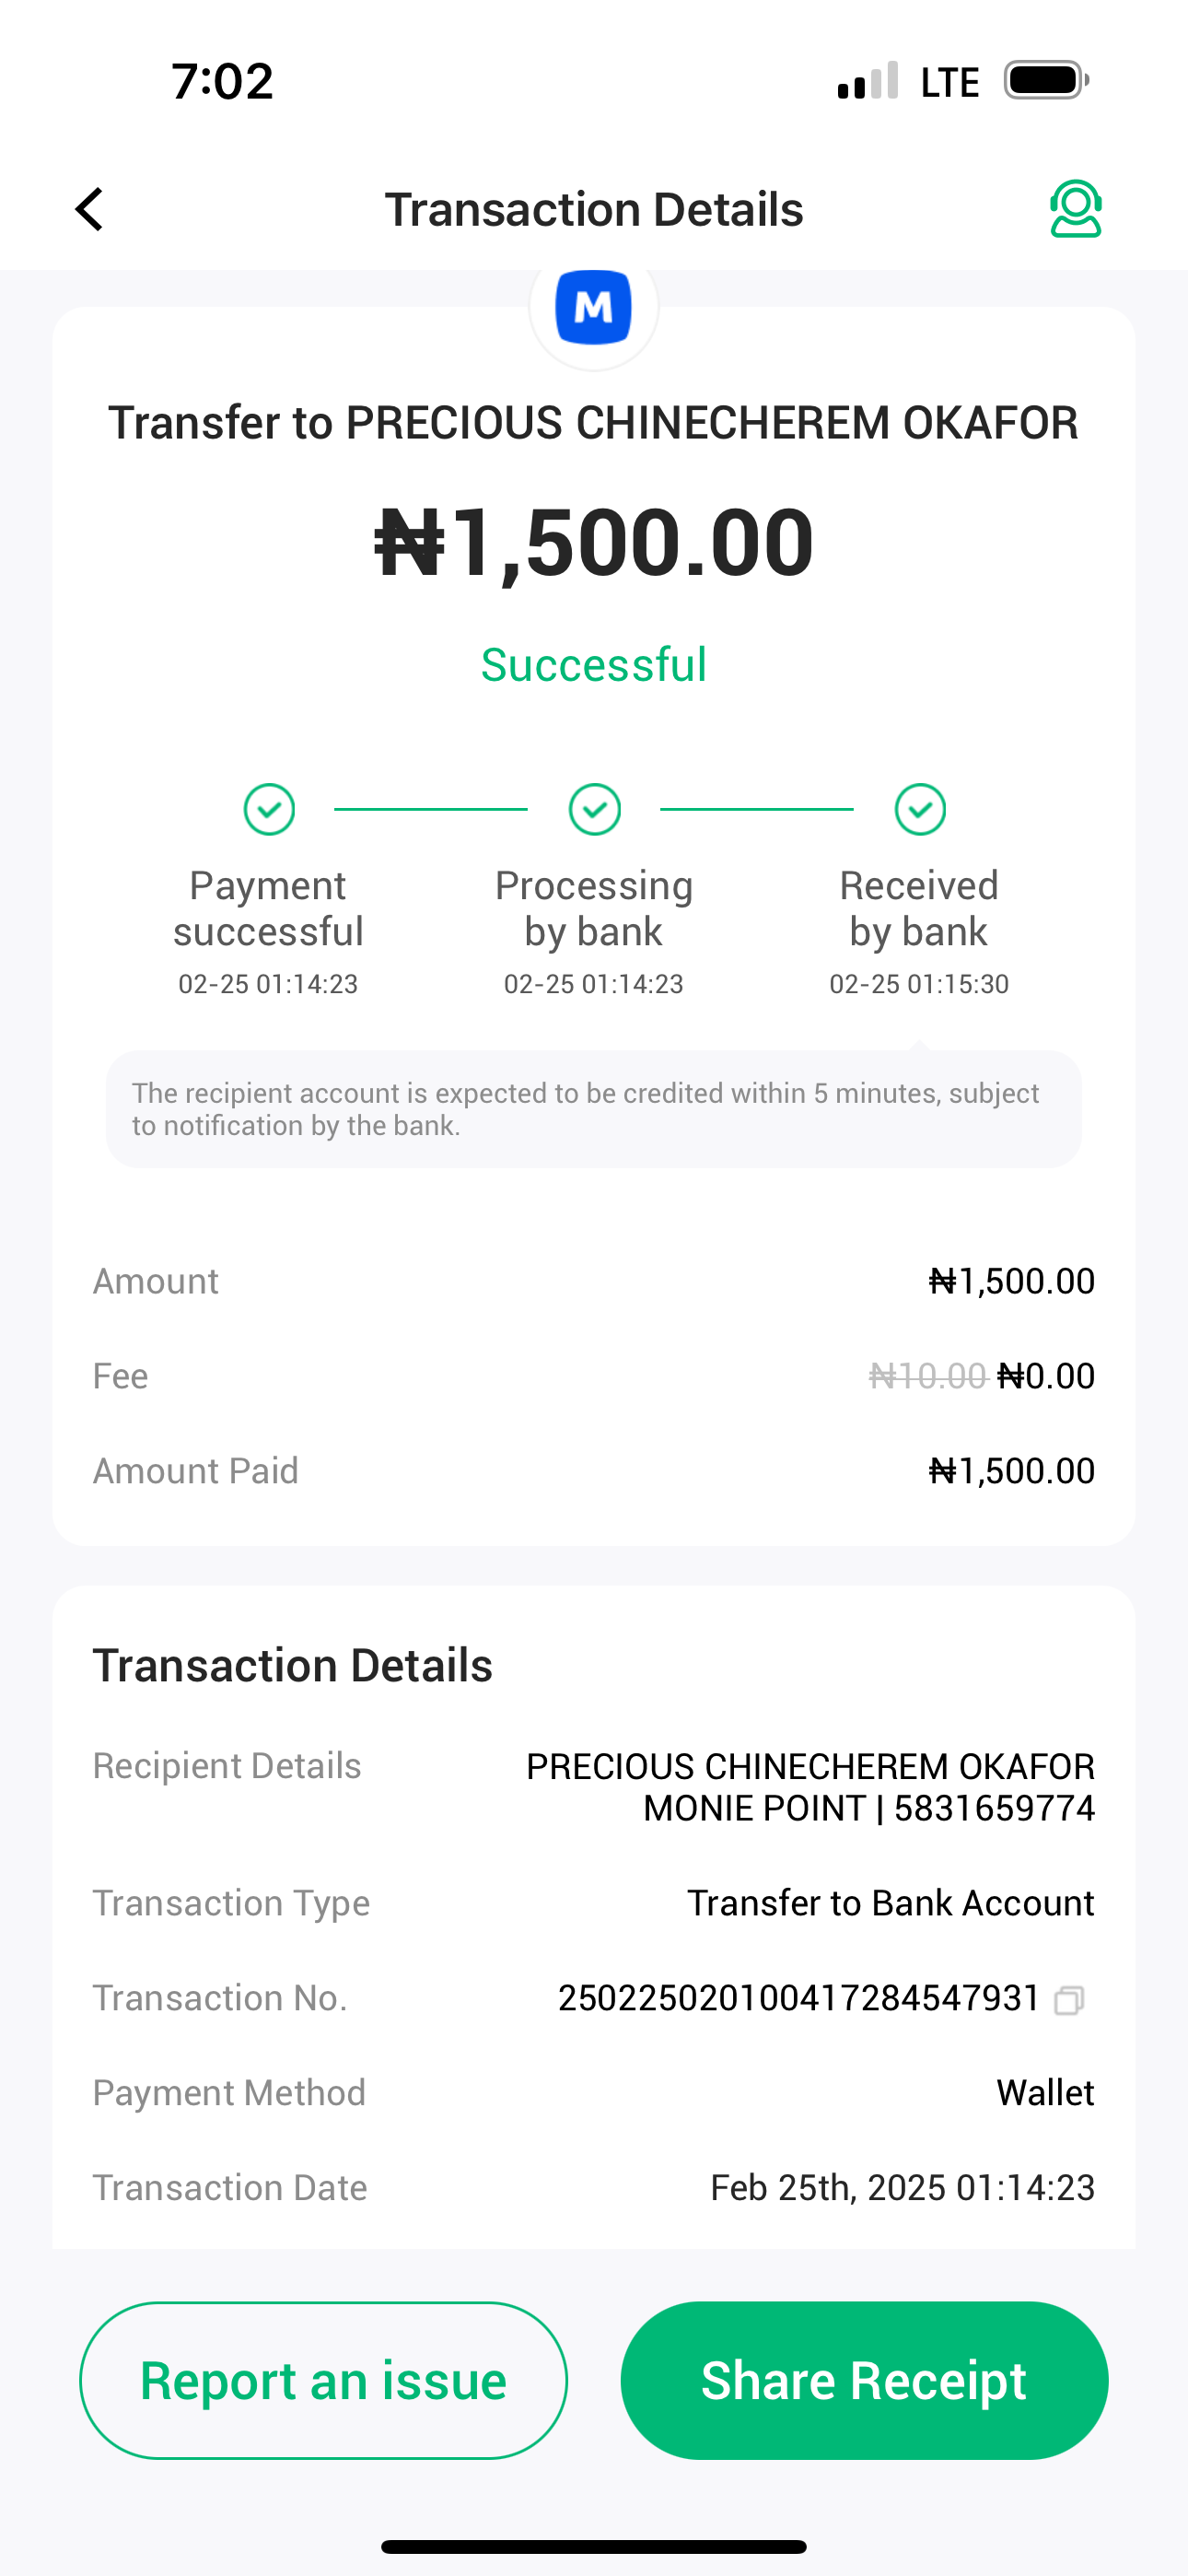Go back using the back arrow
Image resolution: width=1188 pixels, height=2576 pixels.
click(90, 209)
